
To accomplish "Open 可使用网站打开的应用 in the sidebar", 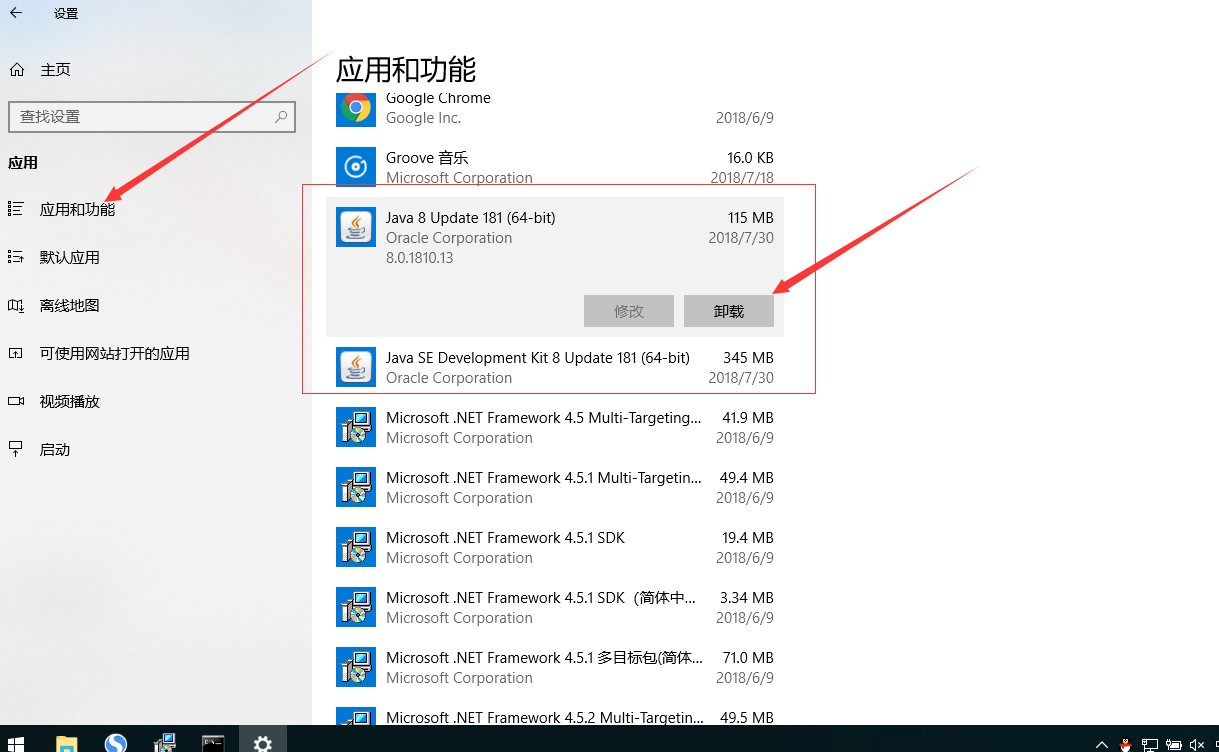I will point(98,354).
